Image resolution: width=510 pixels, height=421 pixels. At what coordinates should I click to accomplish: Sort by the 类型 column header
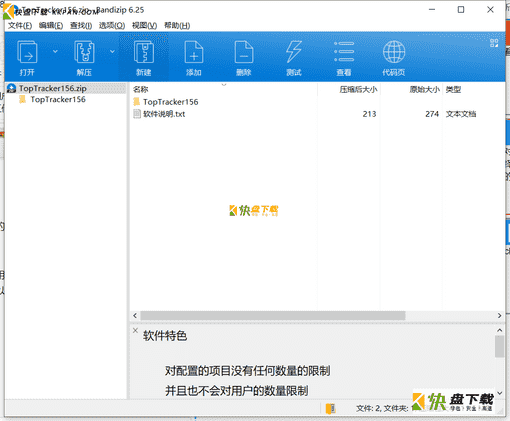(453, 89)
